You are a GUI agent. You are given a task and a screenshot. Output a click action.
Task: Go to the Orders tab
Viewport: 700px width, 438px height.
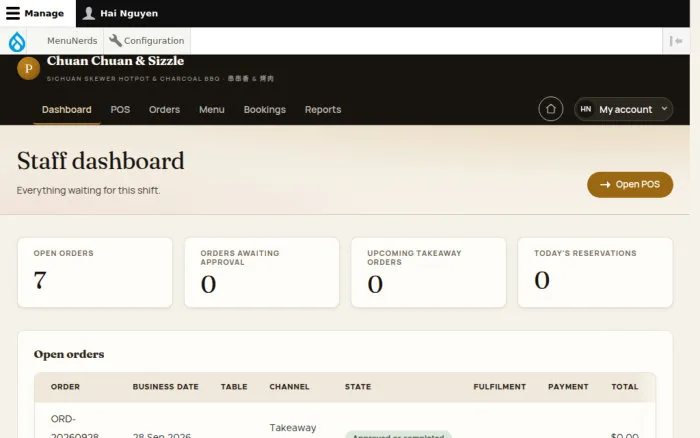tap(164, 110)
